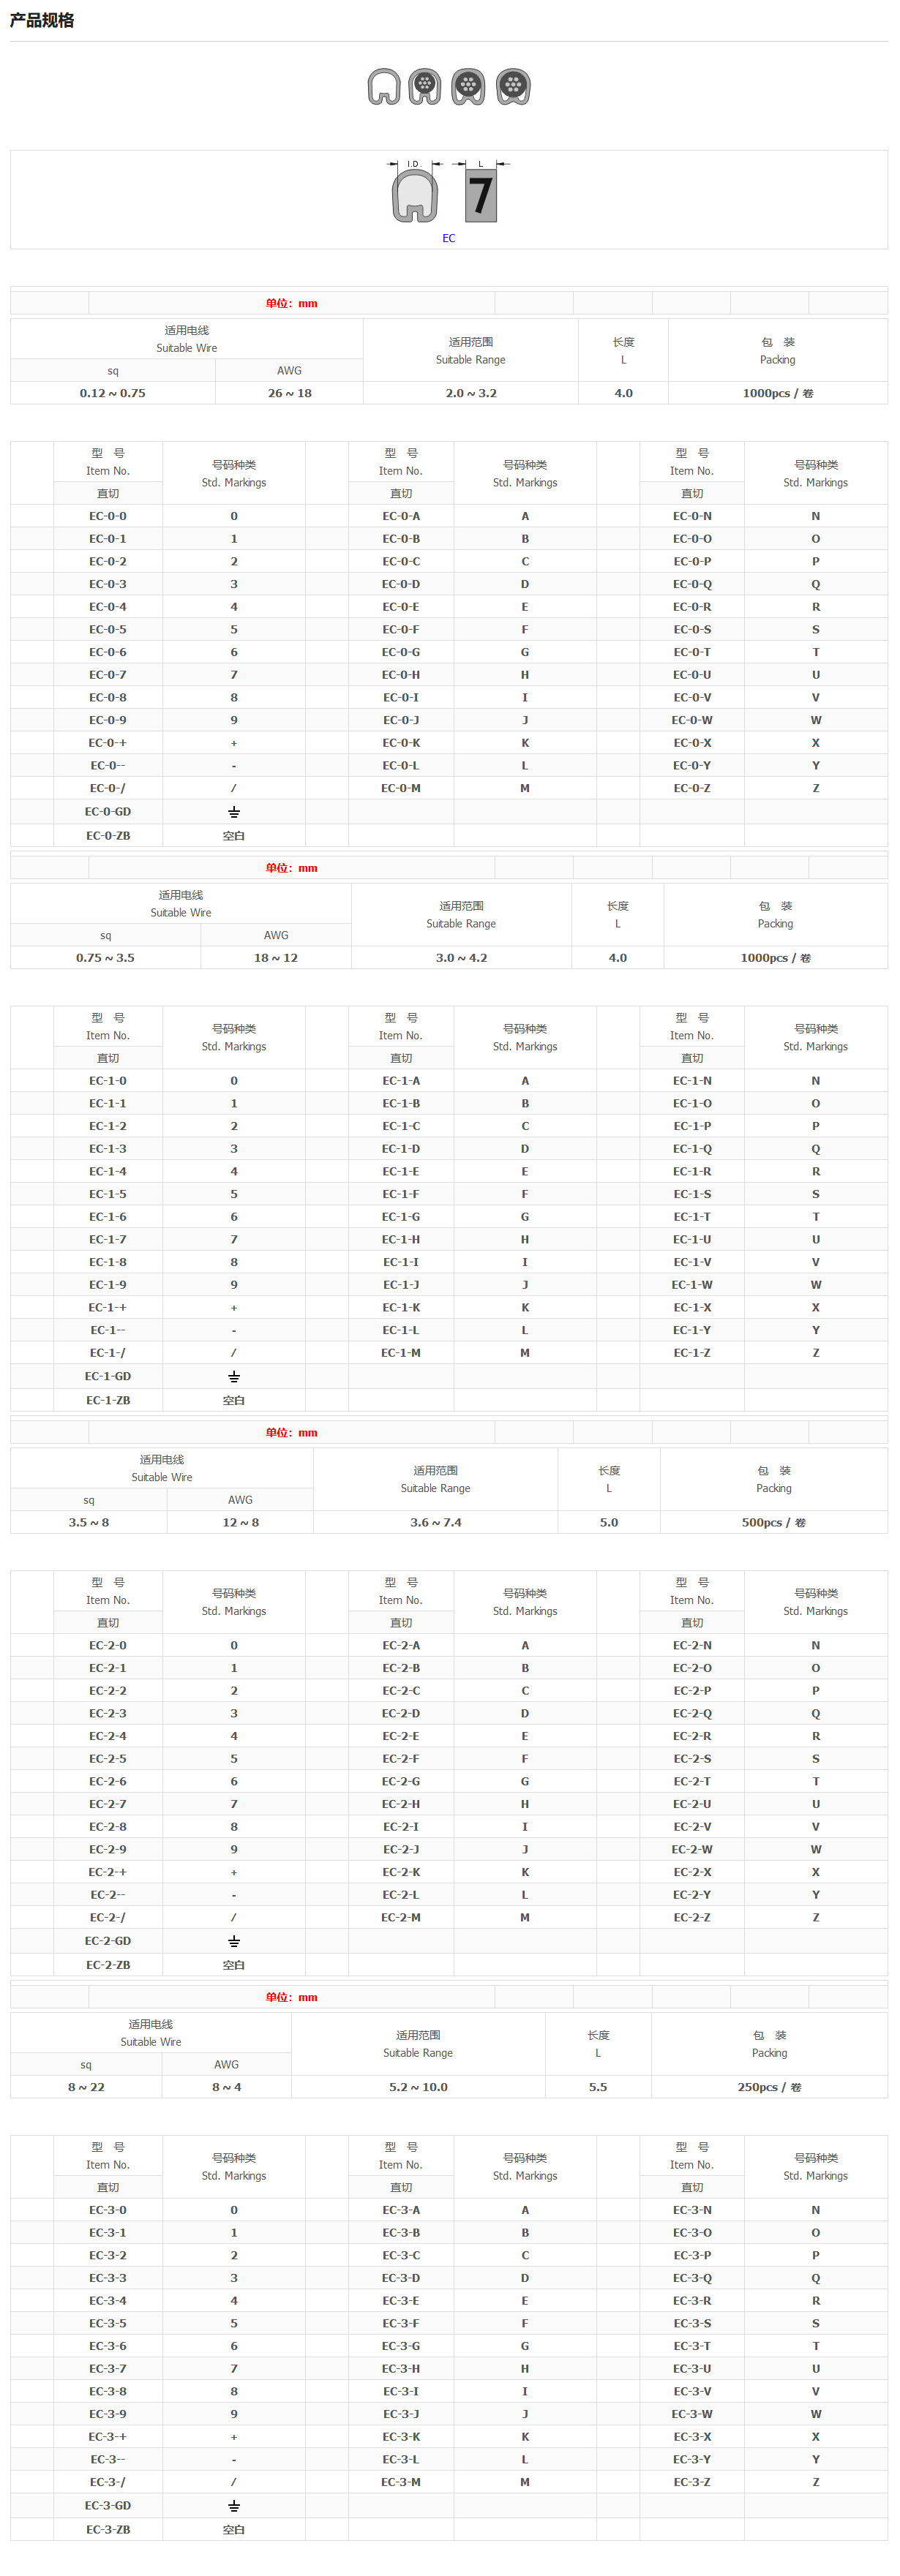Click the second marker icon with small wire
Viewport: 900px width, 2576px height.
[x=425, y=87]
